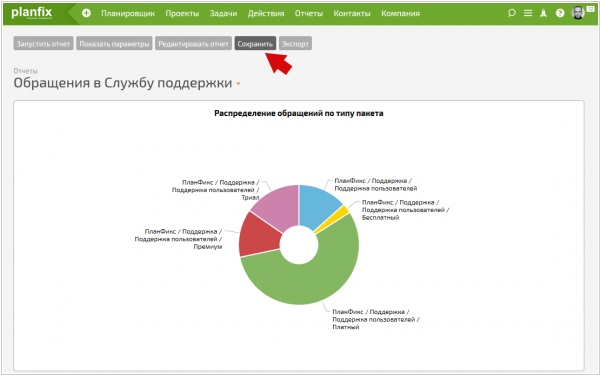600x375 pixels.
Task: Click the notifications icon next to help
Action: tap(543, 13)
